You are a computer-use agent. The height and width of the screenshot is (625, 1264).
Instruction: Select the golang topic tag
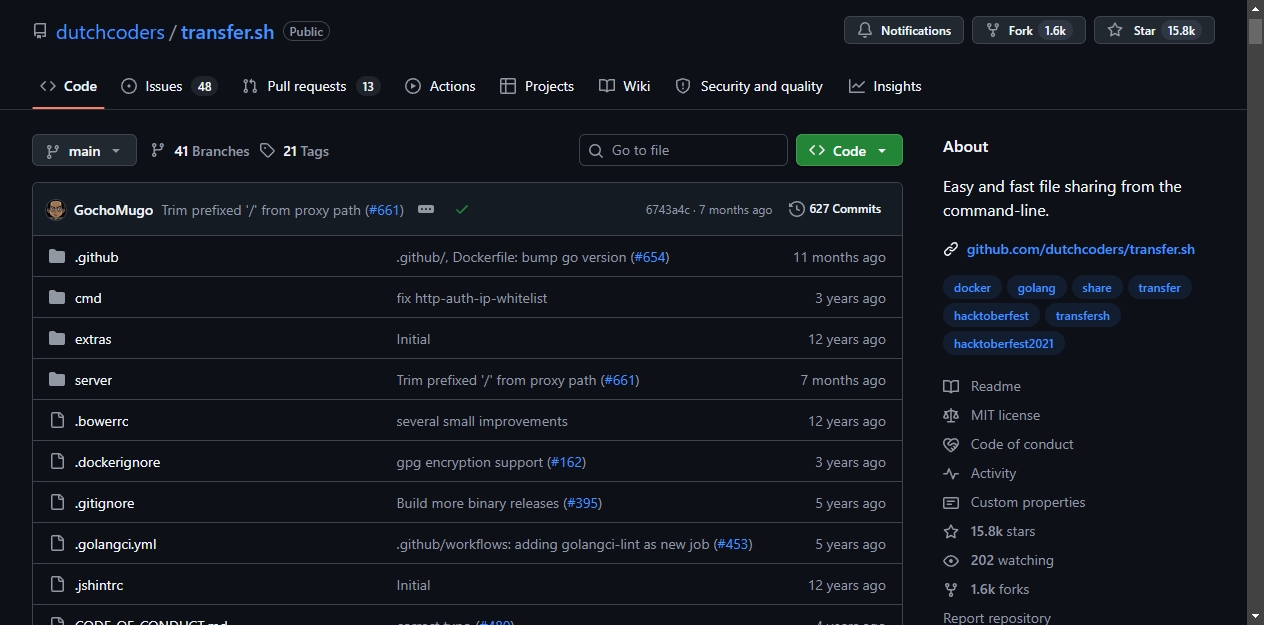click(1036, 288)
